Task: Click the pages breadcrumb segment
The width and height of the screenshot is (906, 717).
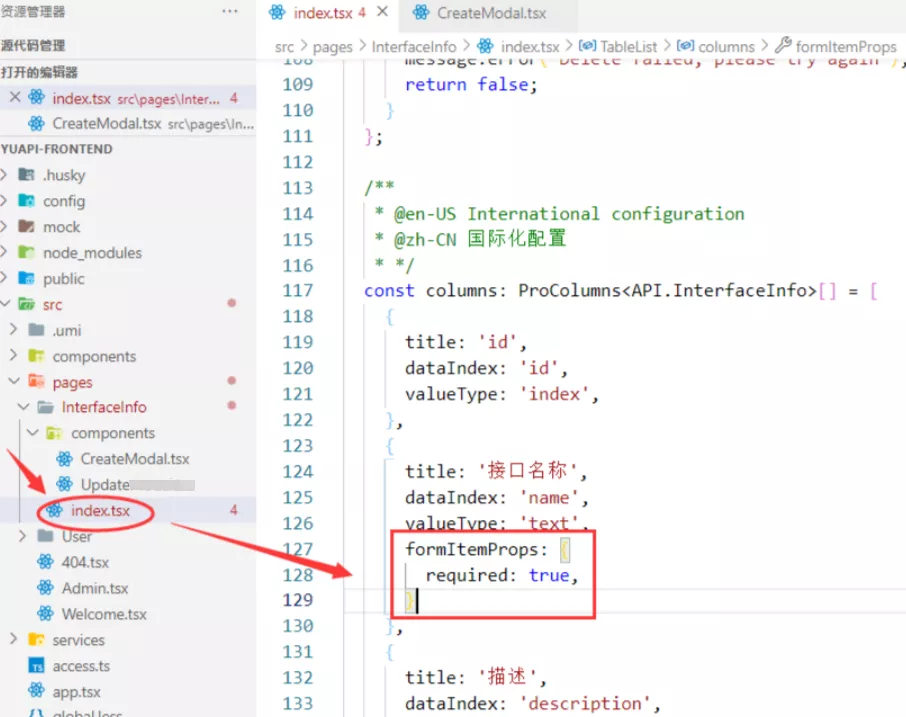Action: (x=332, y=47)
